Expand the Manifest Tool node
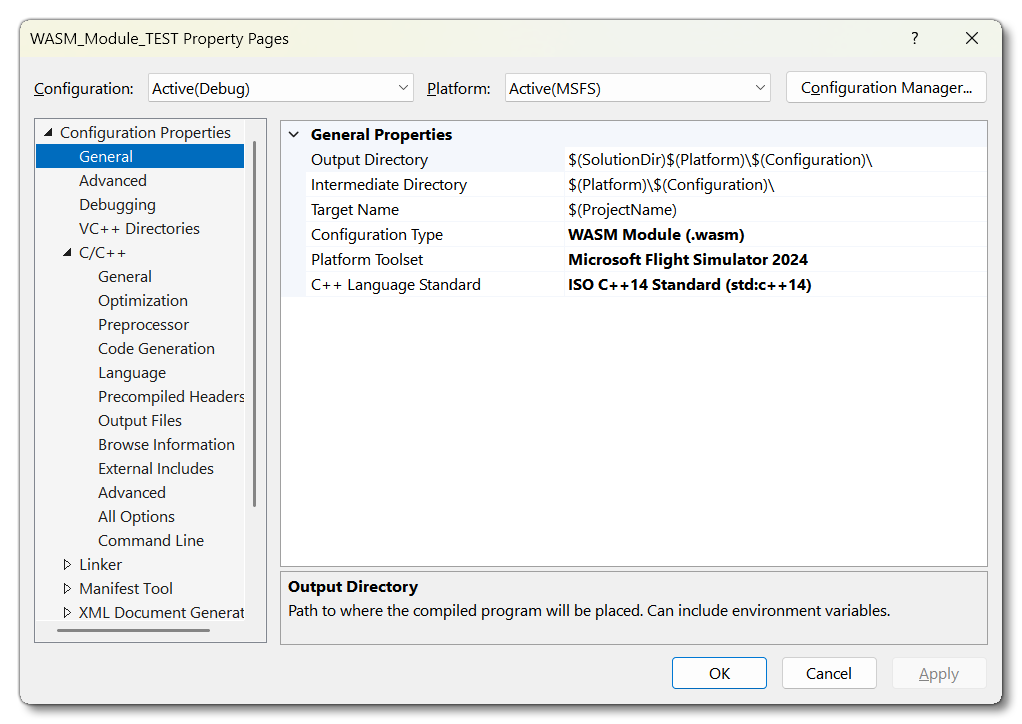 (x=67, y=589)
